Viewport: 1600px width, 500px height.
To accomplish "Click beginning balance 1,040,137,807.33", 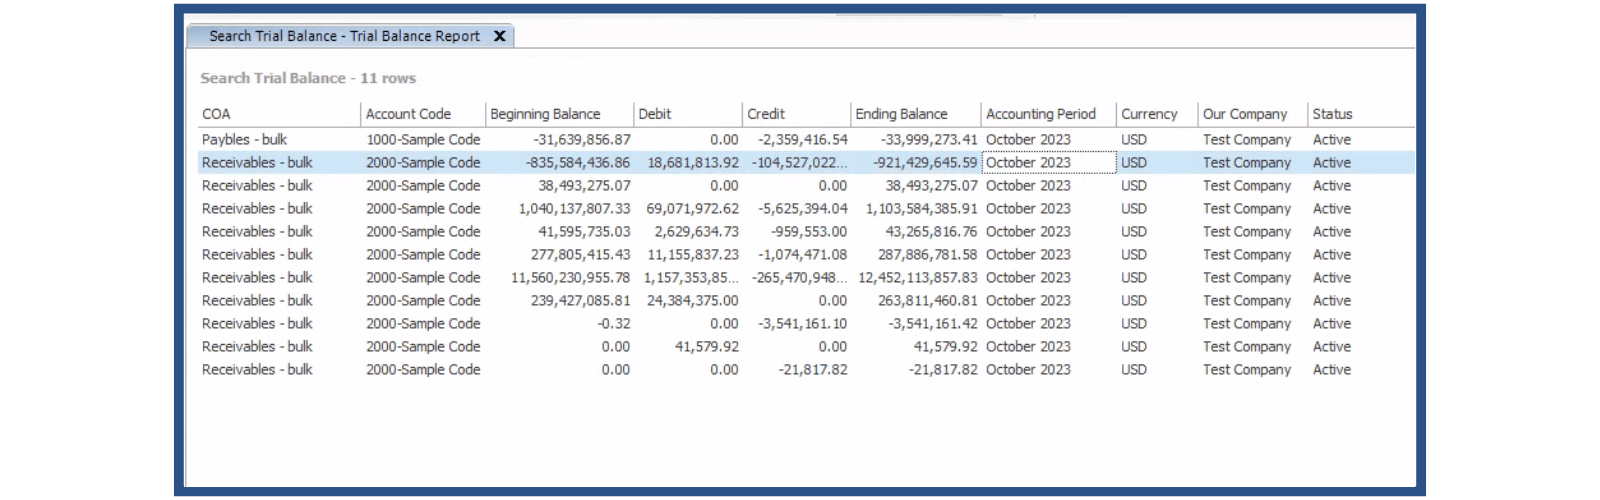I will pyautogui.click(x=574, y=209).
